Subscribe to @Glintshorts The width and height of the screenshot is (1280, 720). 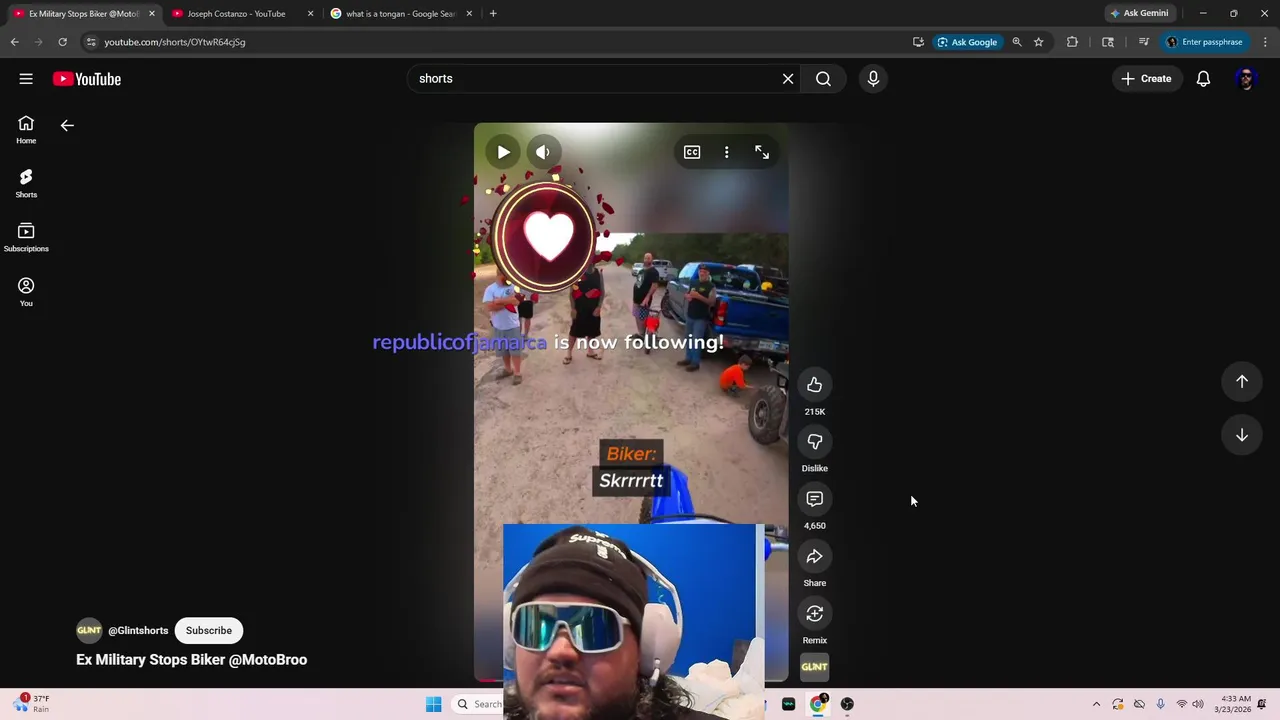tap(209, 630)
